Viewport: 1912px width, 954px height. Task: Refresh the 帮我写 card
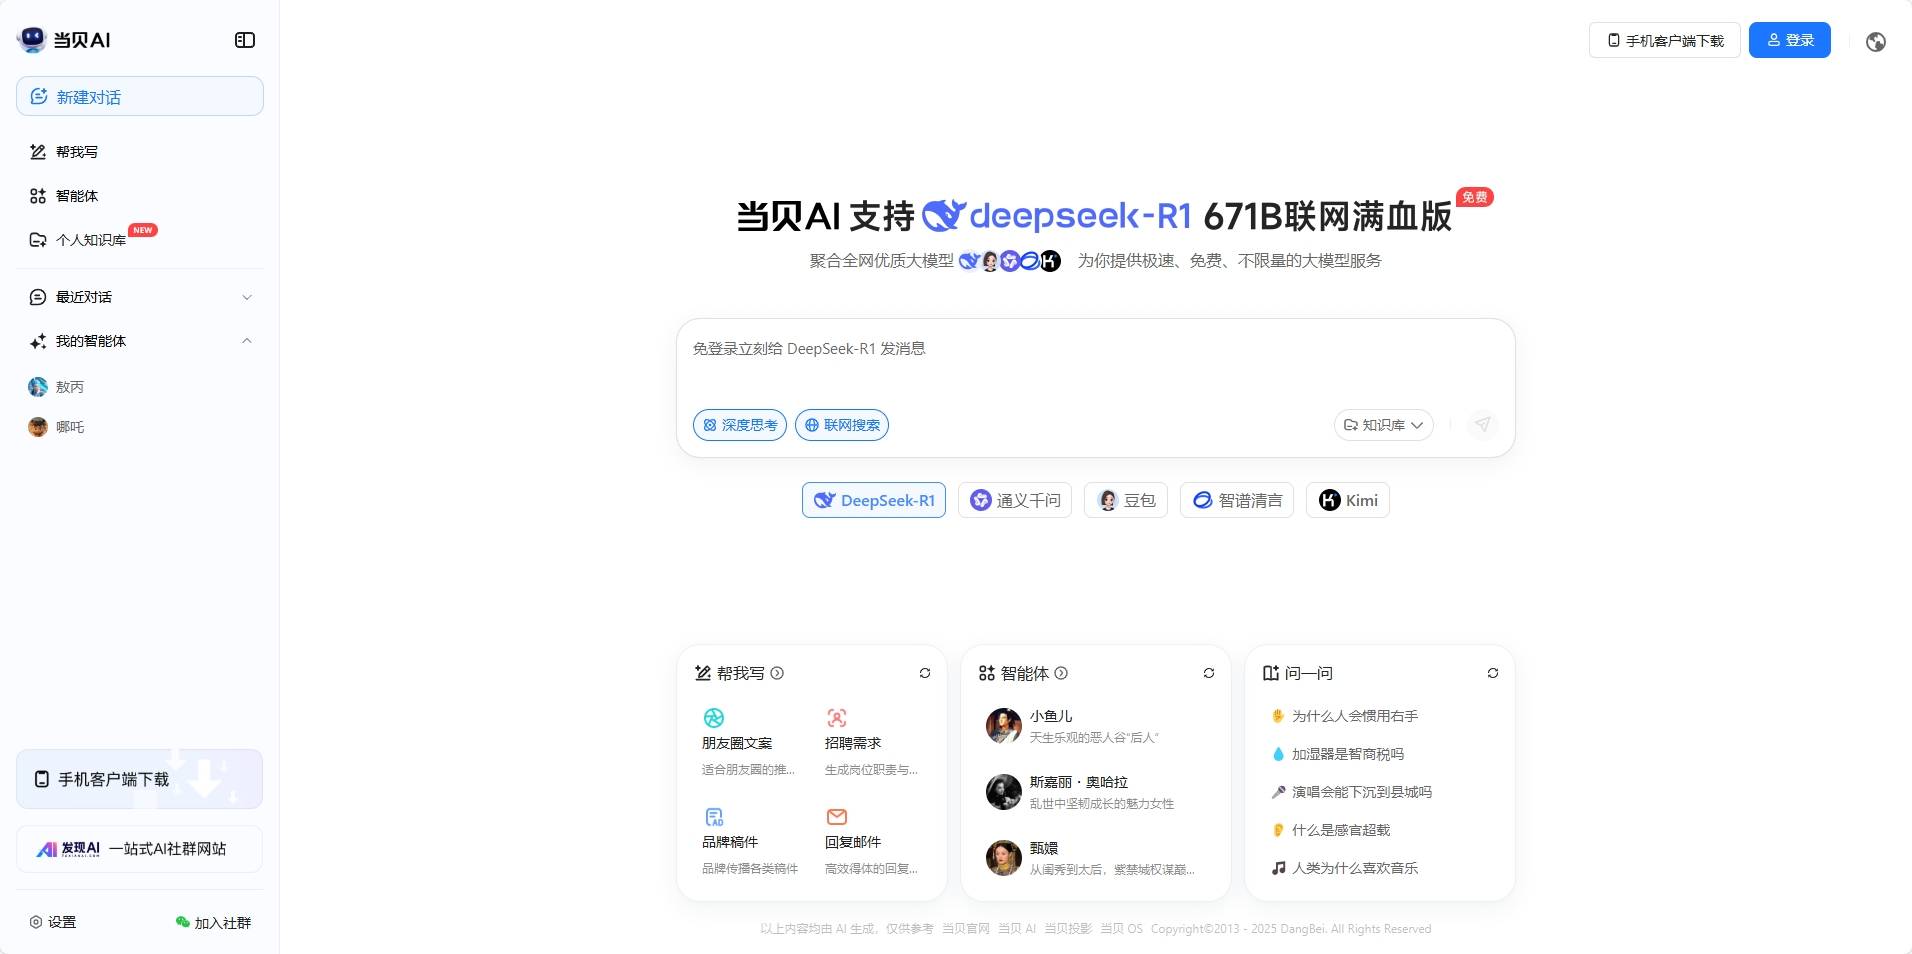tap(925, 673)
